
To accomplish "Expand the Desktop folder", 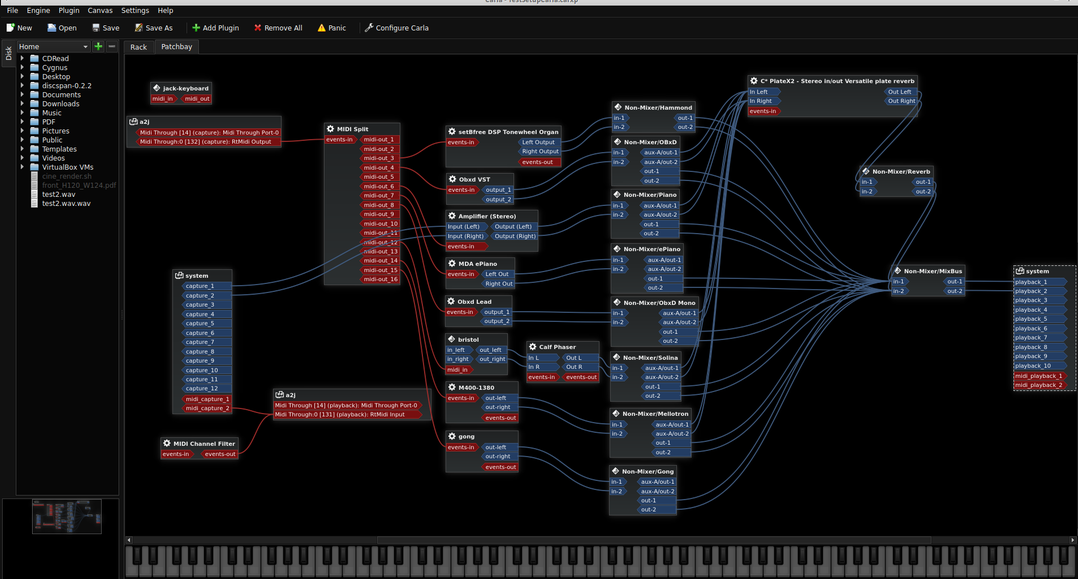I will (22, 76).
